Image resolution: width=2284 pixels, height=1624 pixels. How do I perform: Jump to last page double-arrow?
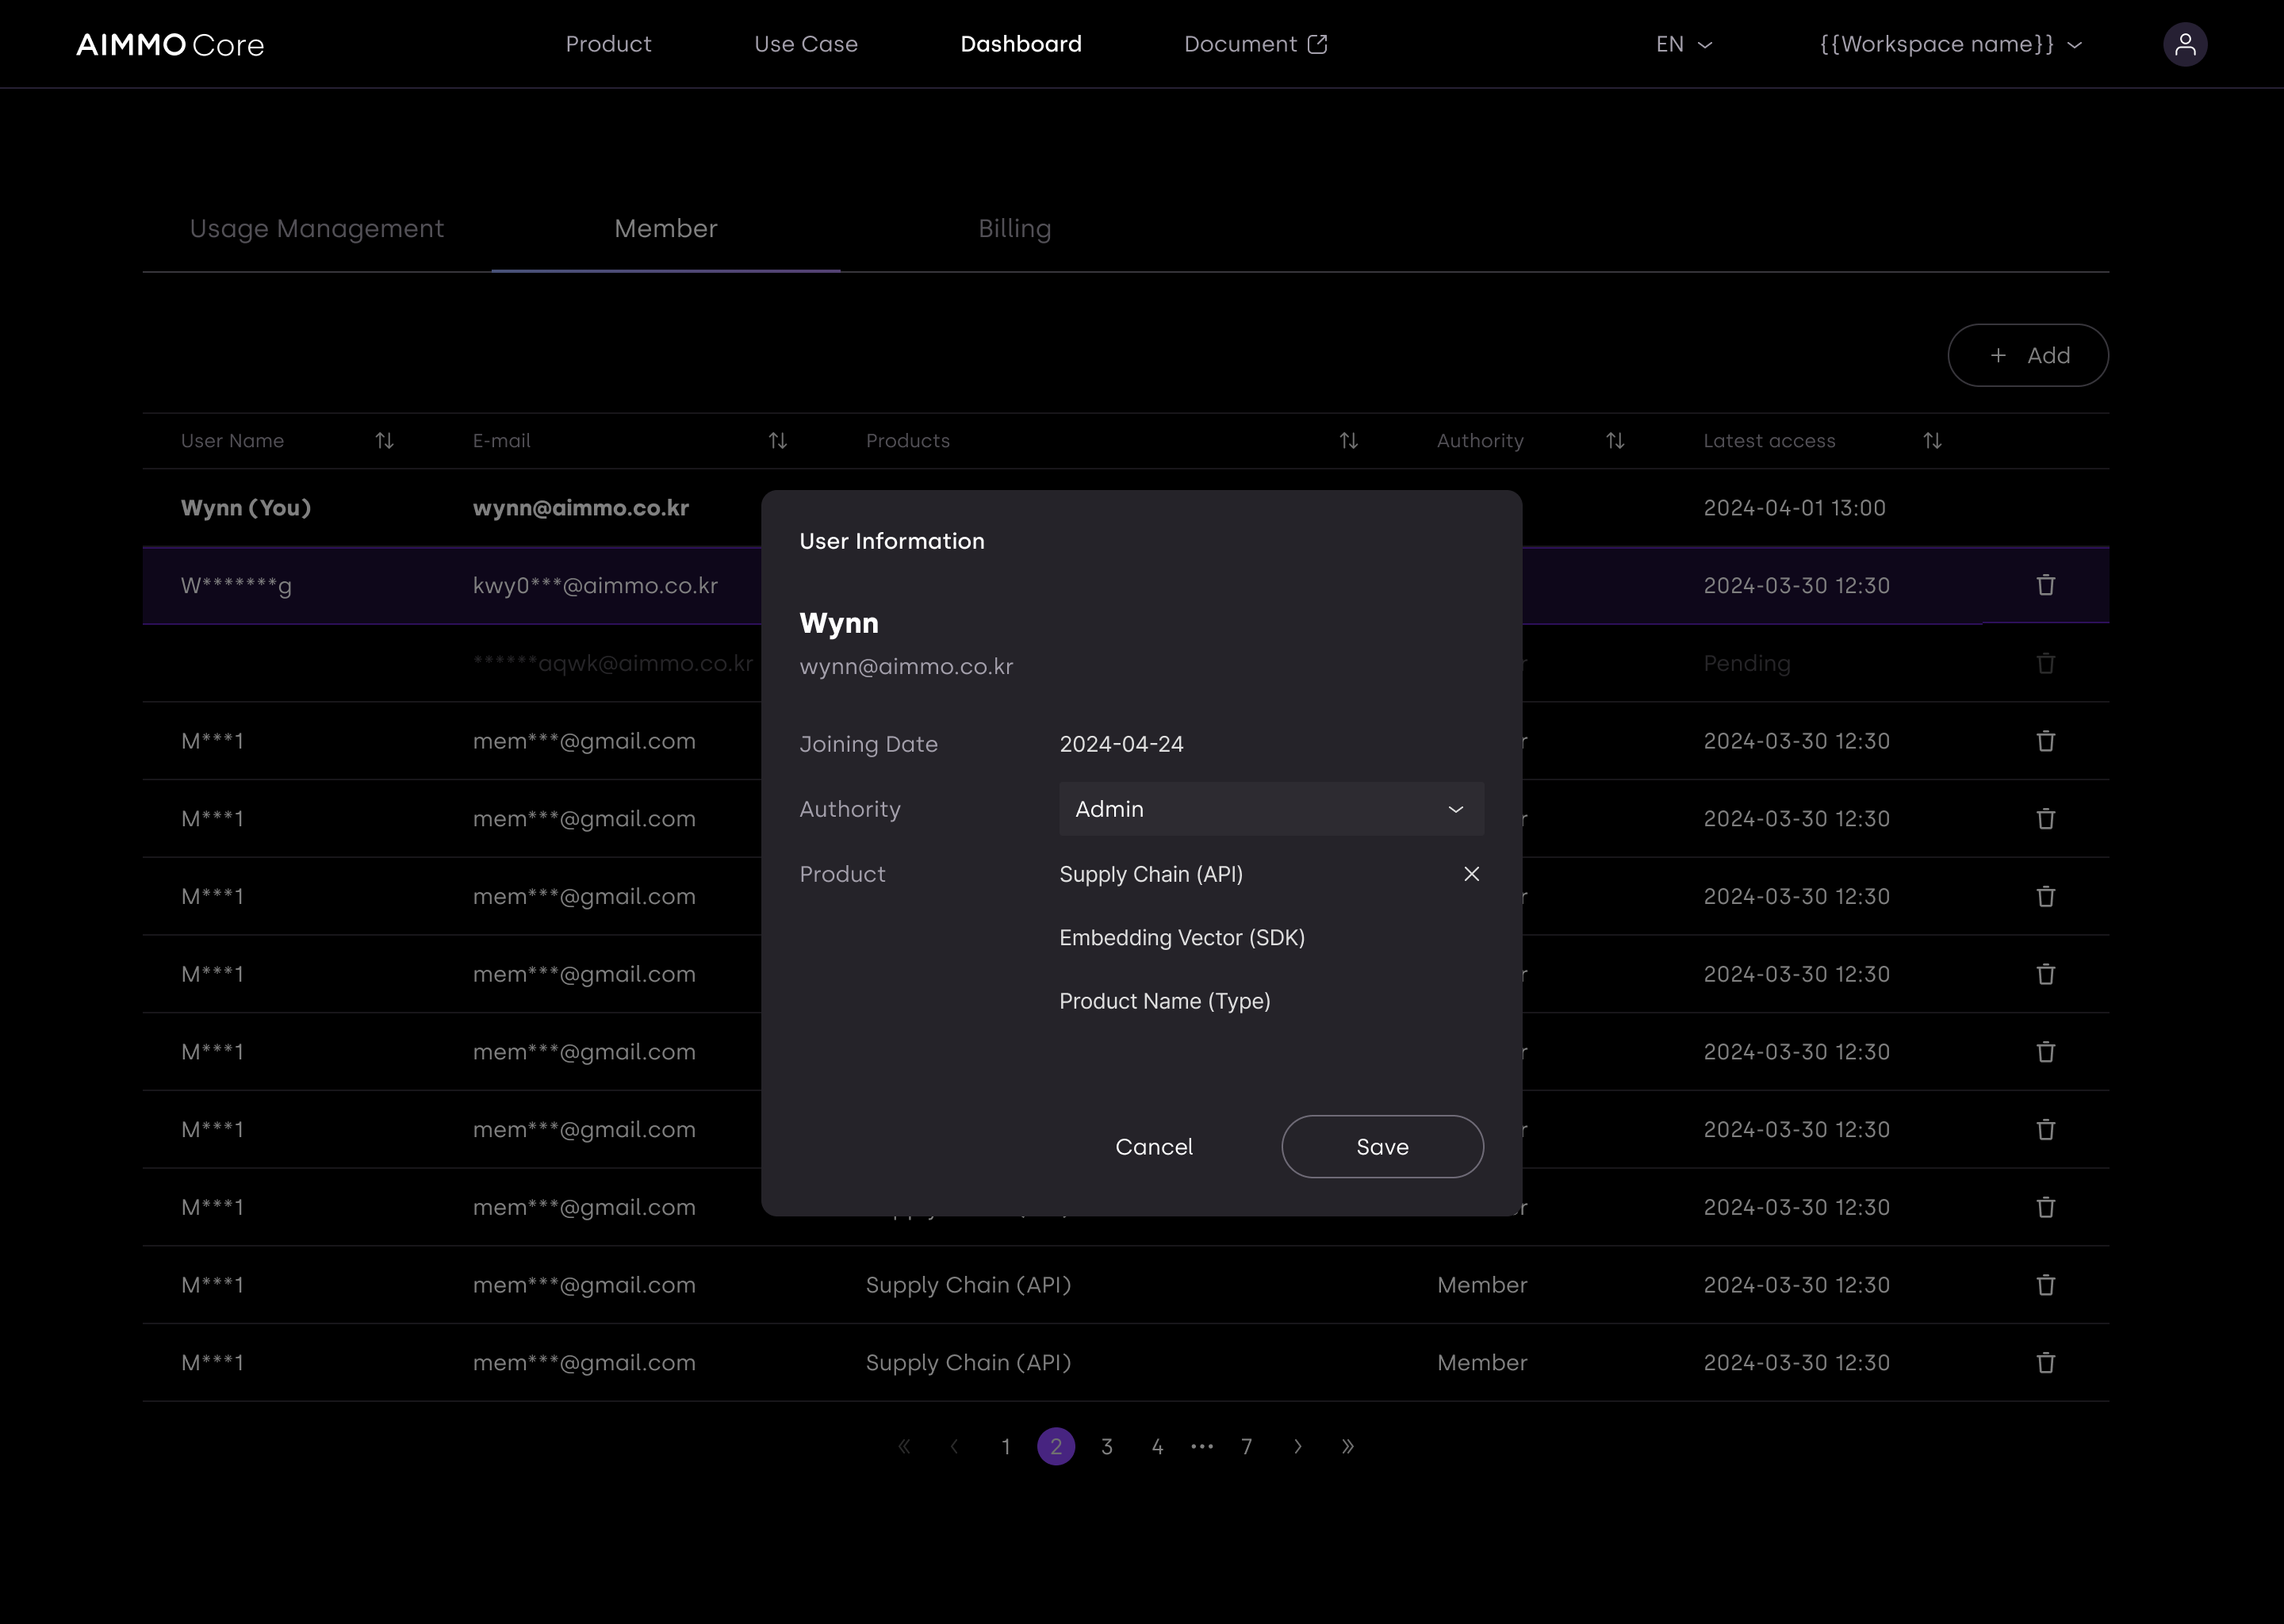(x=1347, y=1446)
